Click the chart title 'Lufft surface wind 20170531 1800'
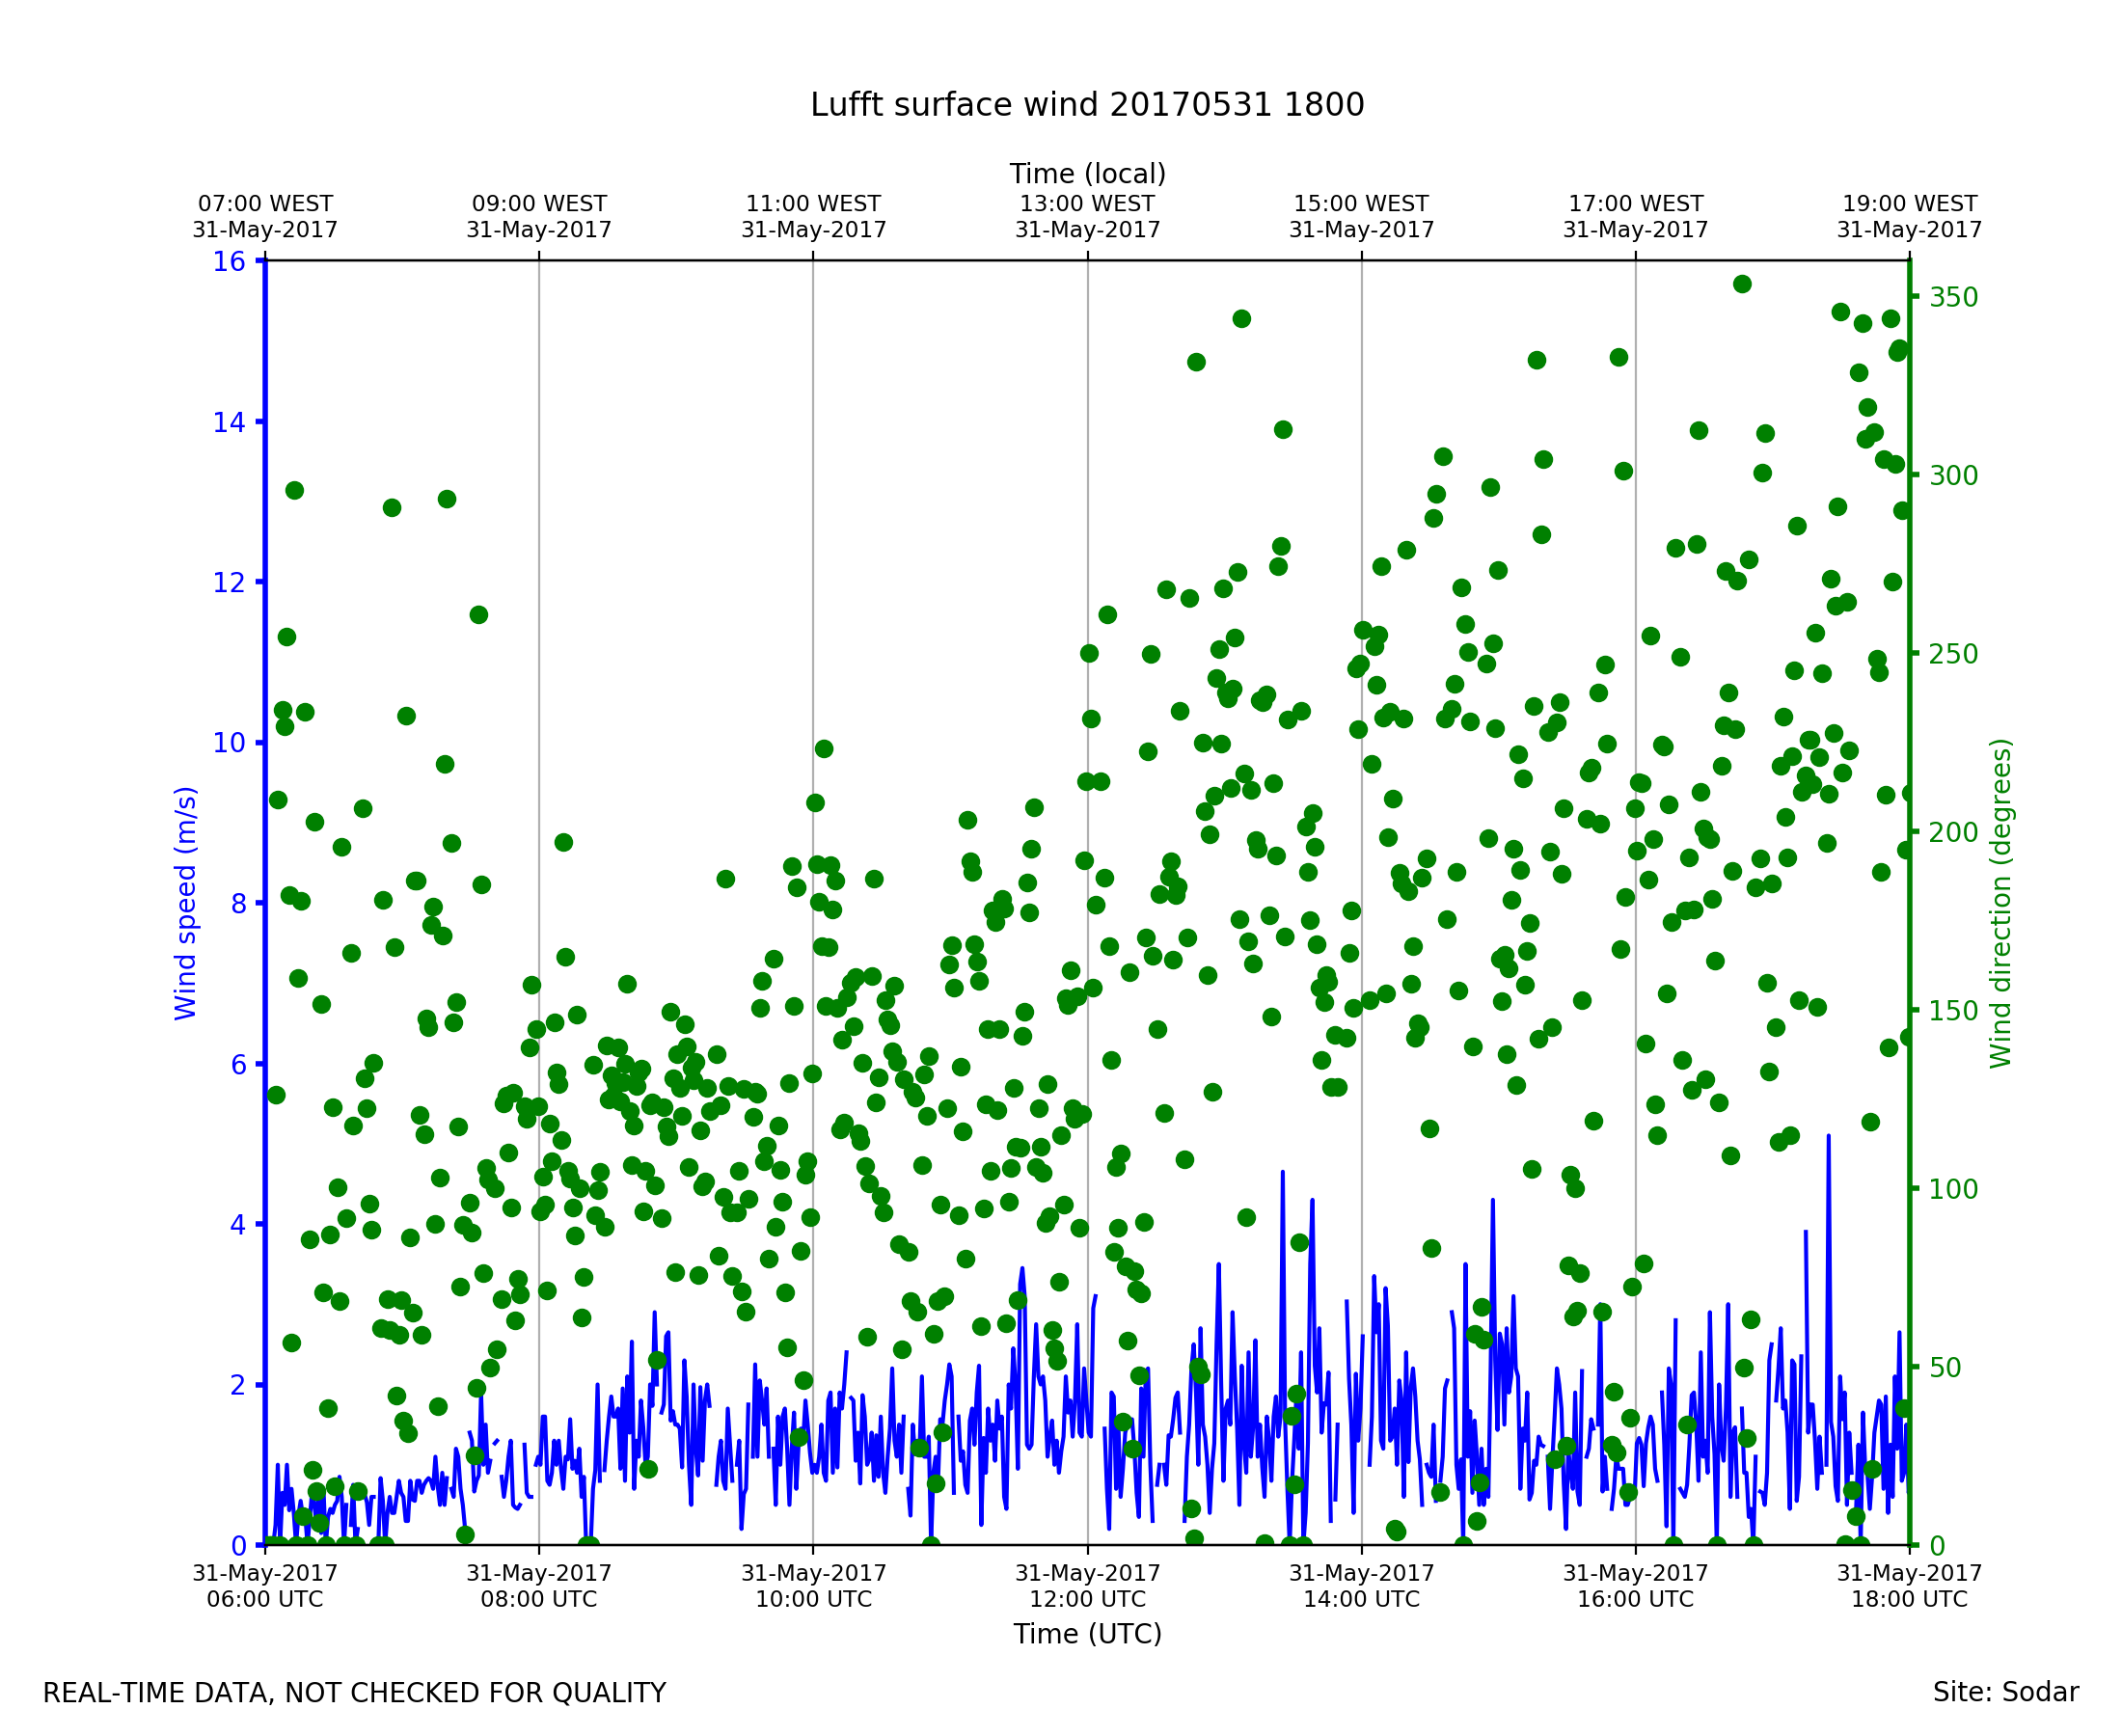The height and width of the screenshot is (1736, 2122). point(1087,105)
